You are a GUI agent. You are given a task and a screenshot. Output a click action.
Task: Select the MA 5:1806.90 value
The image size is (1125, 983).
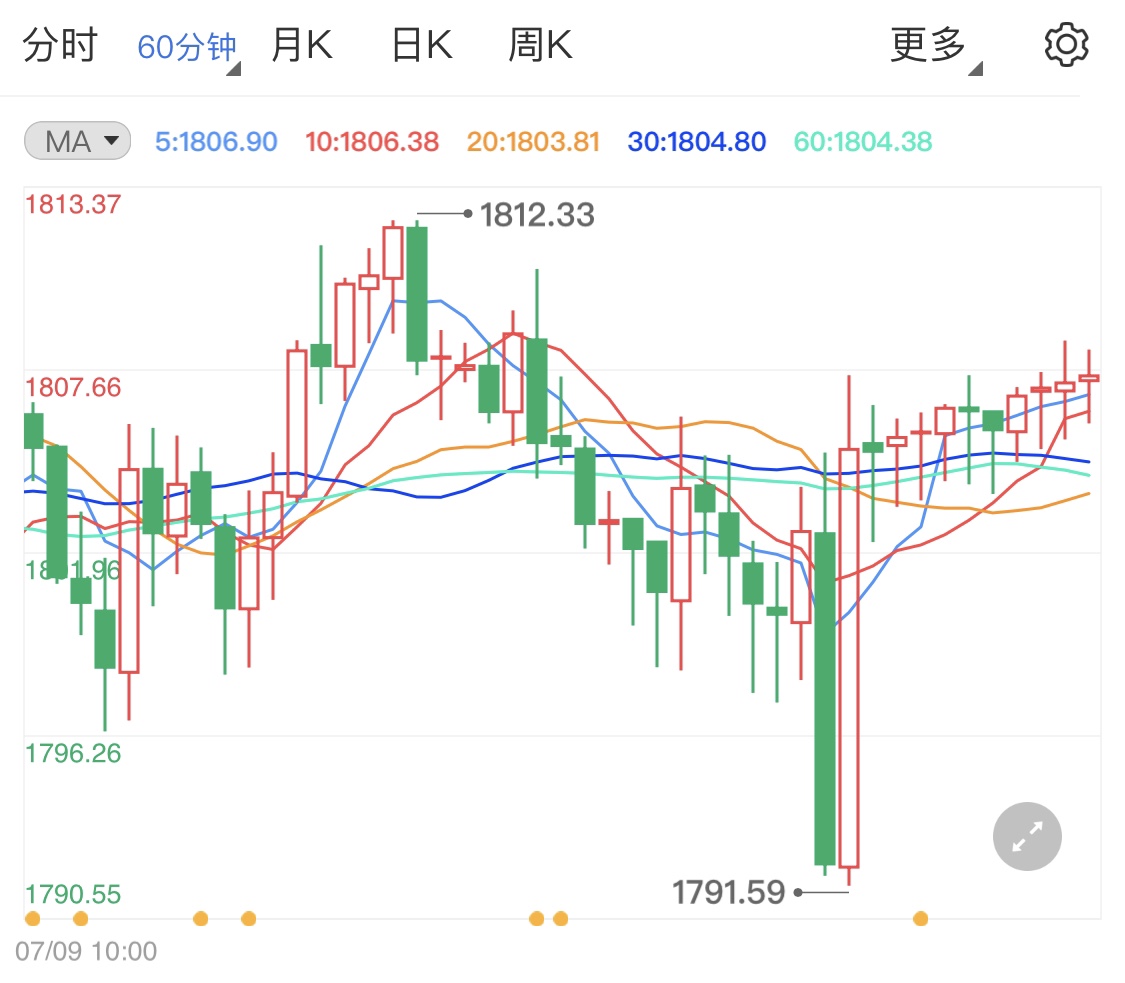tap(216, 141)
